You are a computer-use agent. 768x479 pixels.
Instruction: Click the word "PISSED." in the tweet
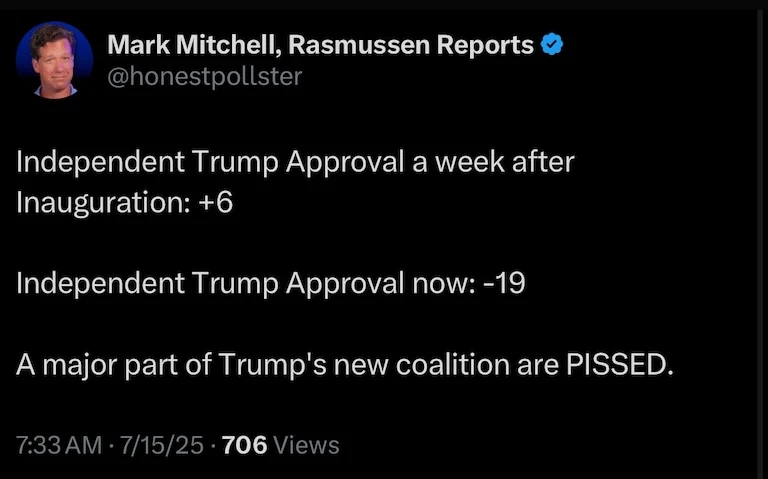click(621, 365)
